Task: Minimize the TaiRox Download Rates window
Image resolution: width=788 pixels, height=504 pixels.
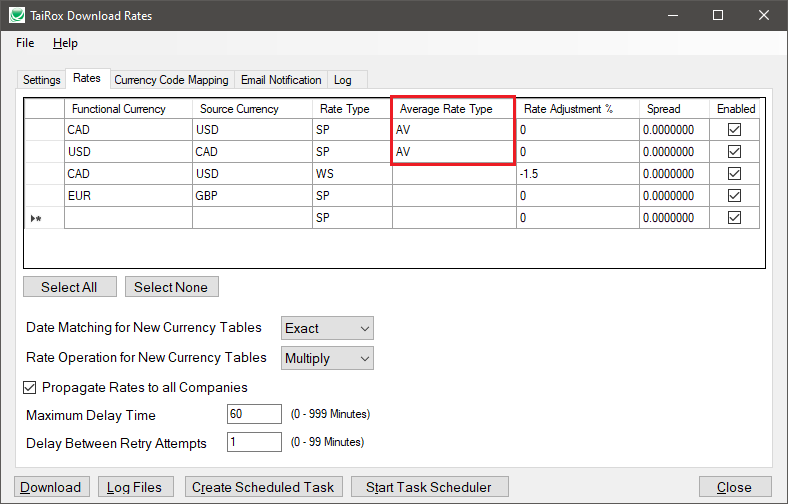Action: click(673, 15)
